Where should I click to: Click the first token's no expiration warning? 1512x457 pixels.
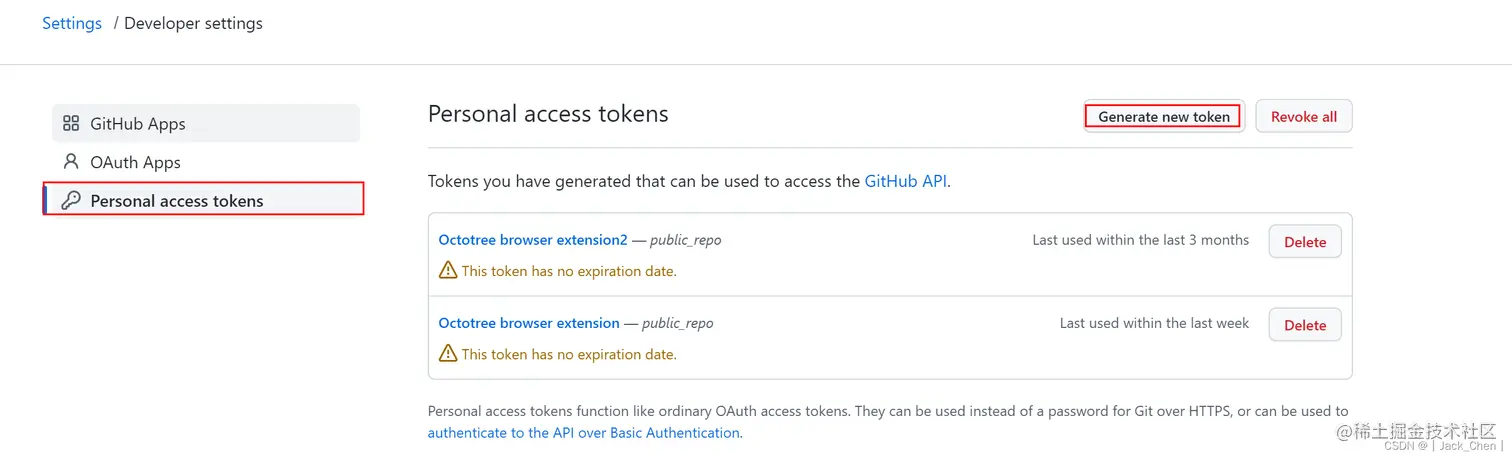(x=569, y=271)
